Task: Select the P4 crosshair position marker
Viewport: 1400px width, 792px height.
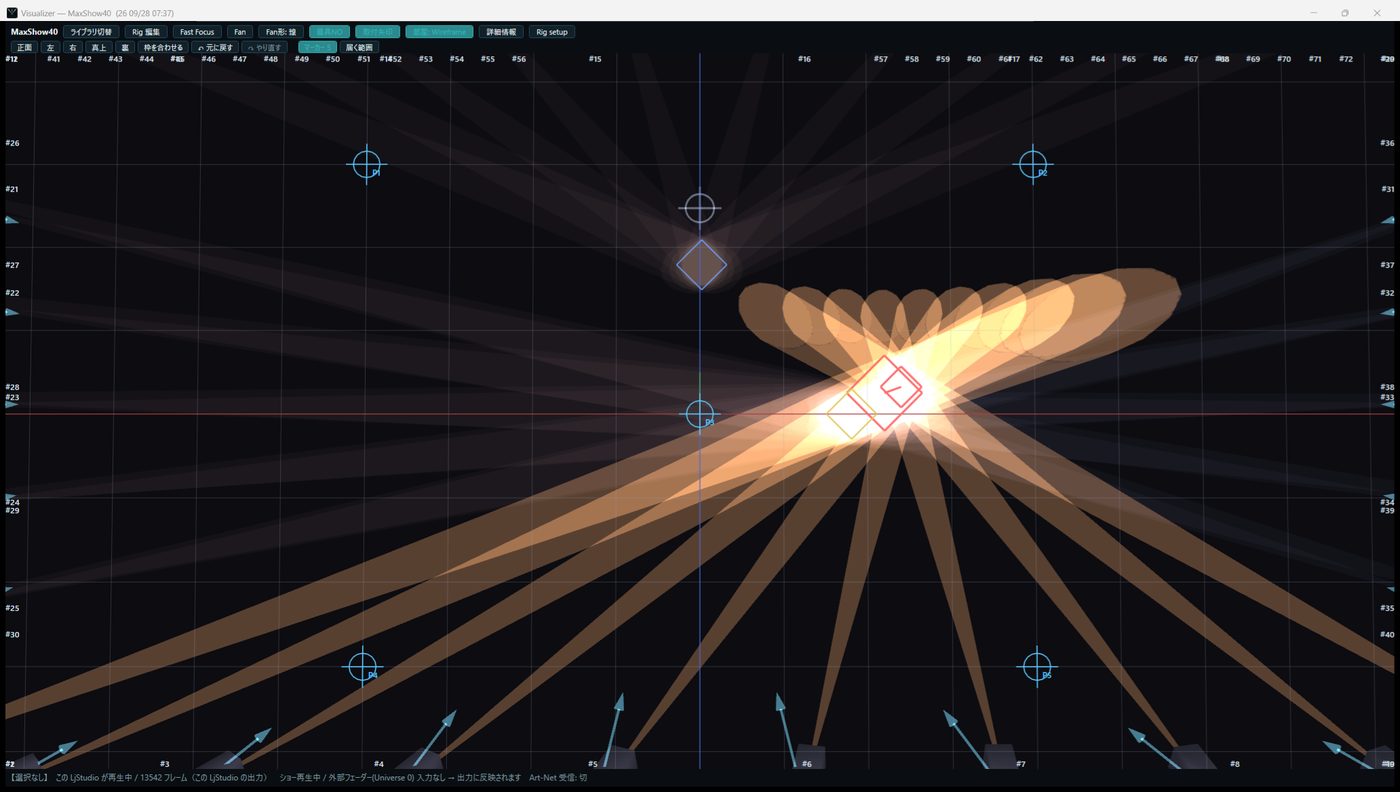Action: point(363,666)
